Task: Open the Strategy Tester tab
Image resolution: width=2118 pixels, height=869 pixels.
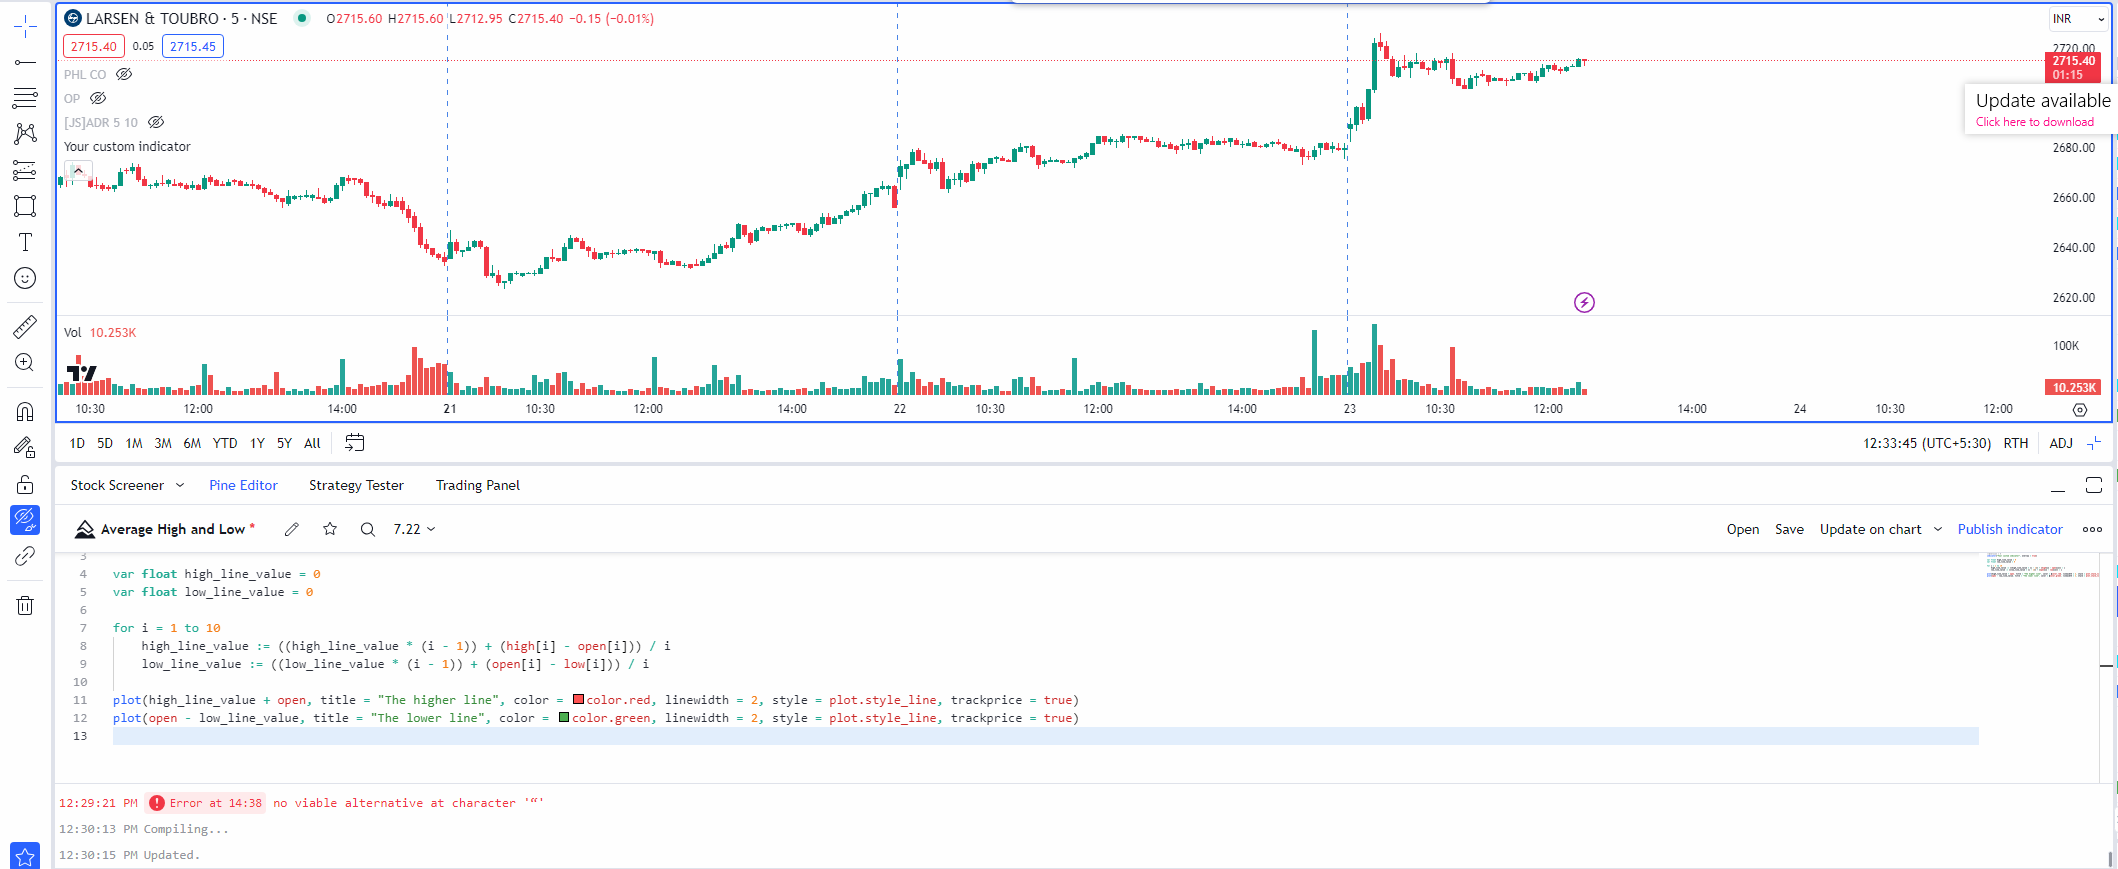Action: pos(356,485)
